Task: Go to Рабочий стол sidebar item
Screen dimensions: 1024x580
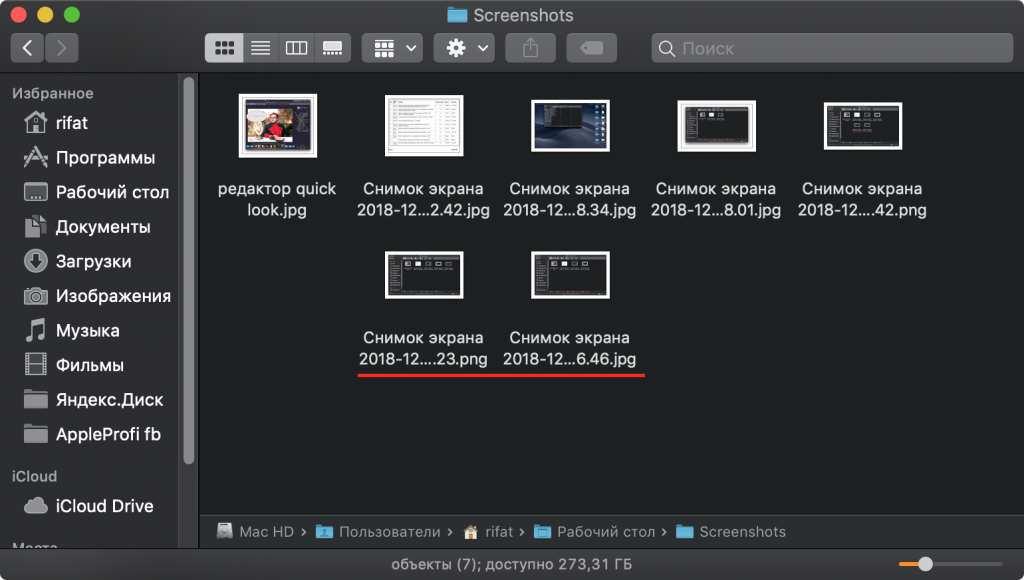Action: 112,192
